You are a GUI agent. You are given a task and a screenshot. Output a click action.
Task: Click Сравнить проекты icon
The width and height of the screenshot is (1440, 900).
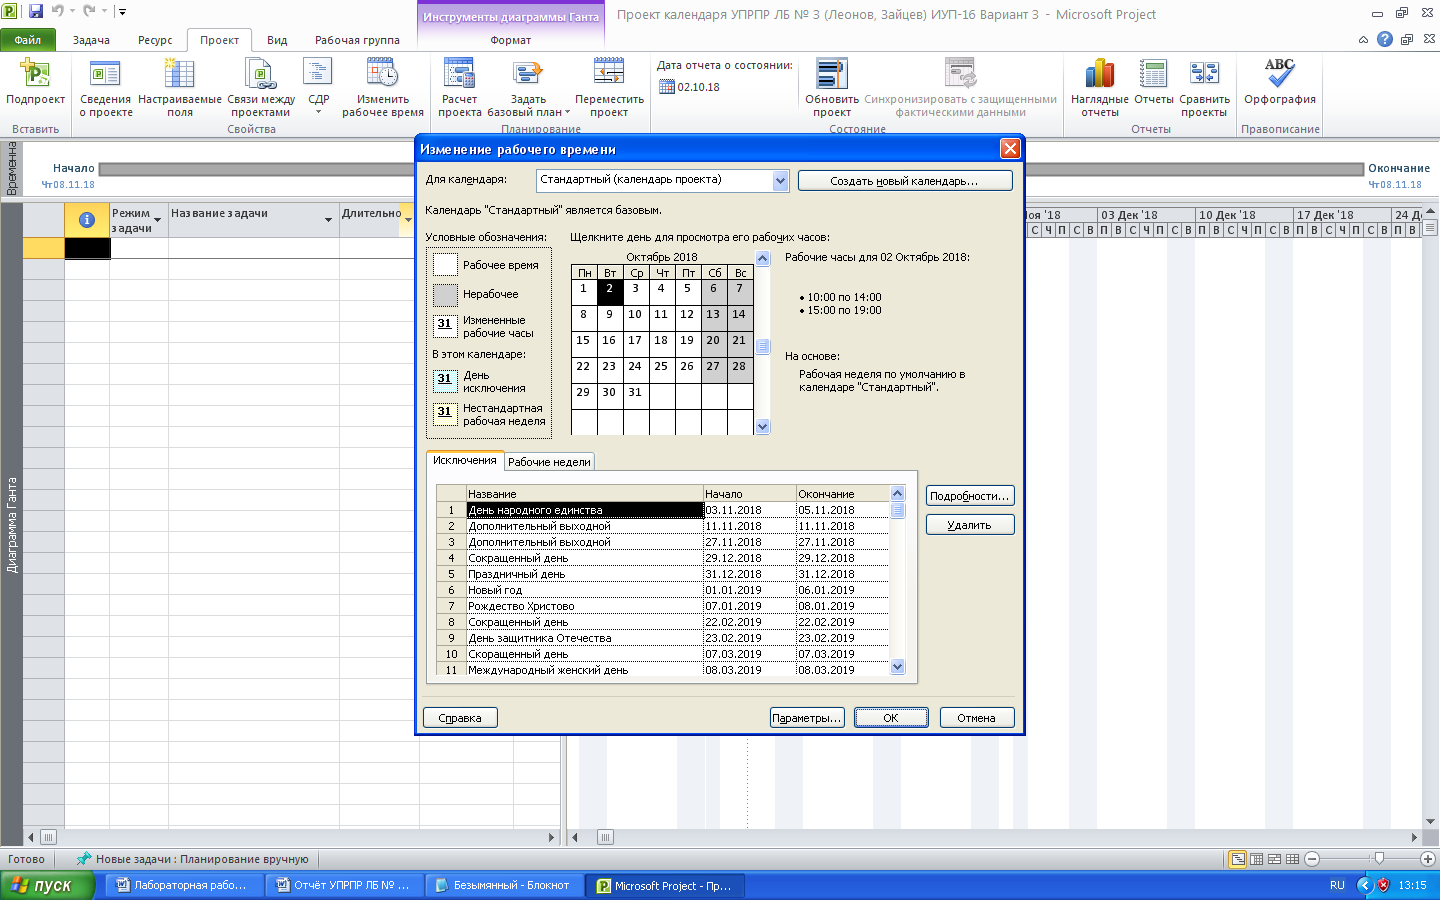tap(1204, 74)
